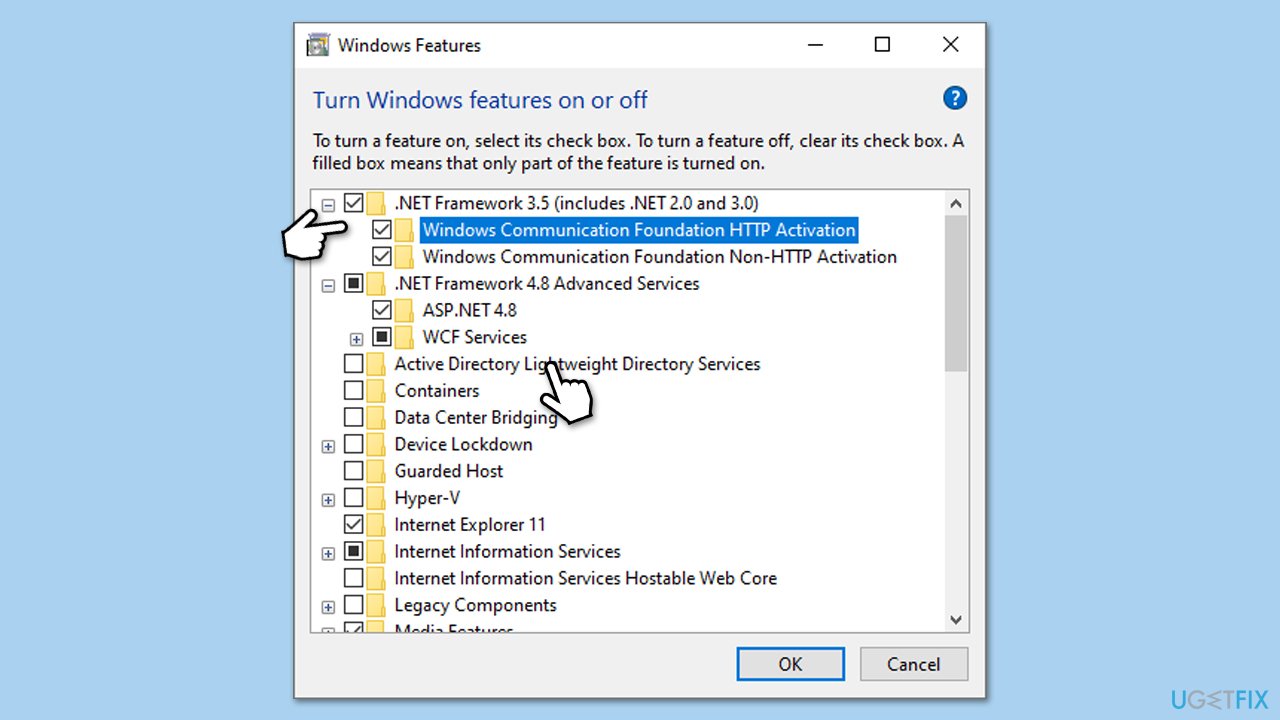Image resolution: width=1280 pixels, height=720 pixels.
Task: Expand the Hyper-V node
Action: [328, 497]
